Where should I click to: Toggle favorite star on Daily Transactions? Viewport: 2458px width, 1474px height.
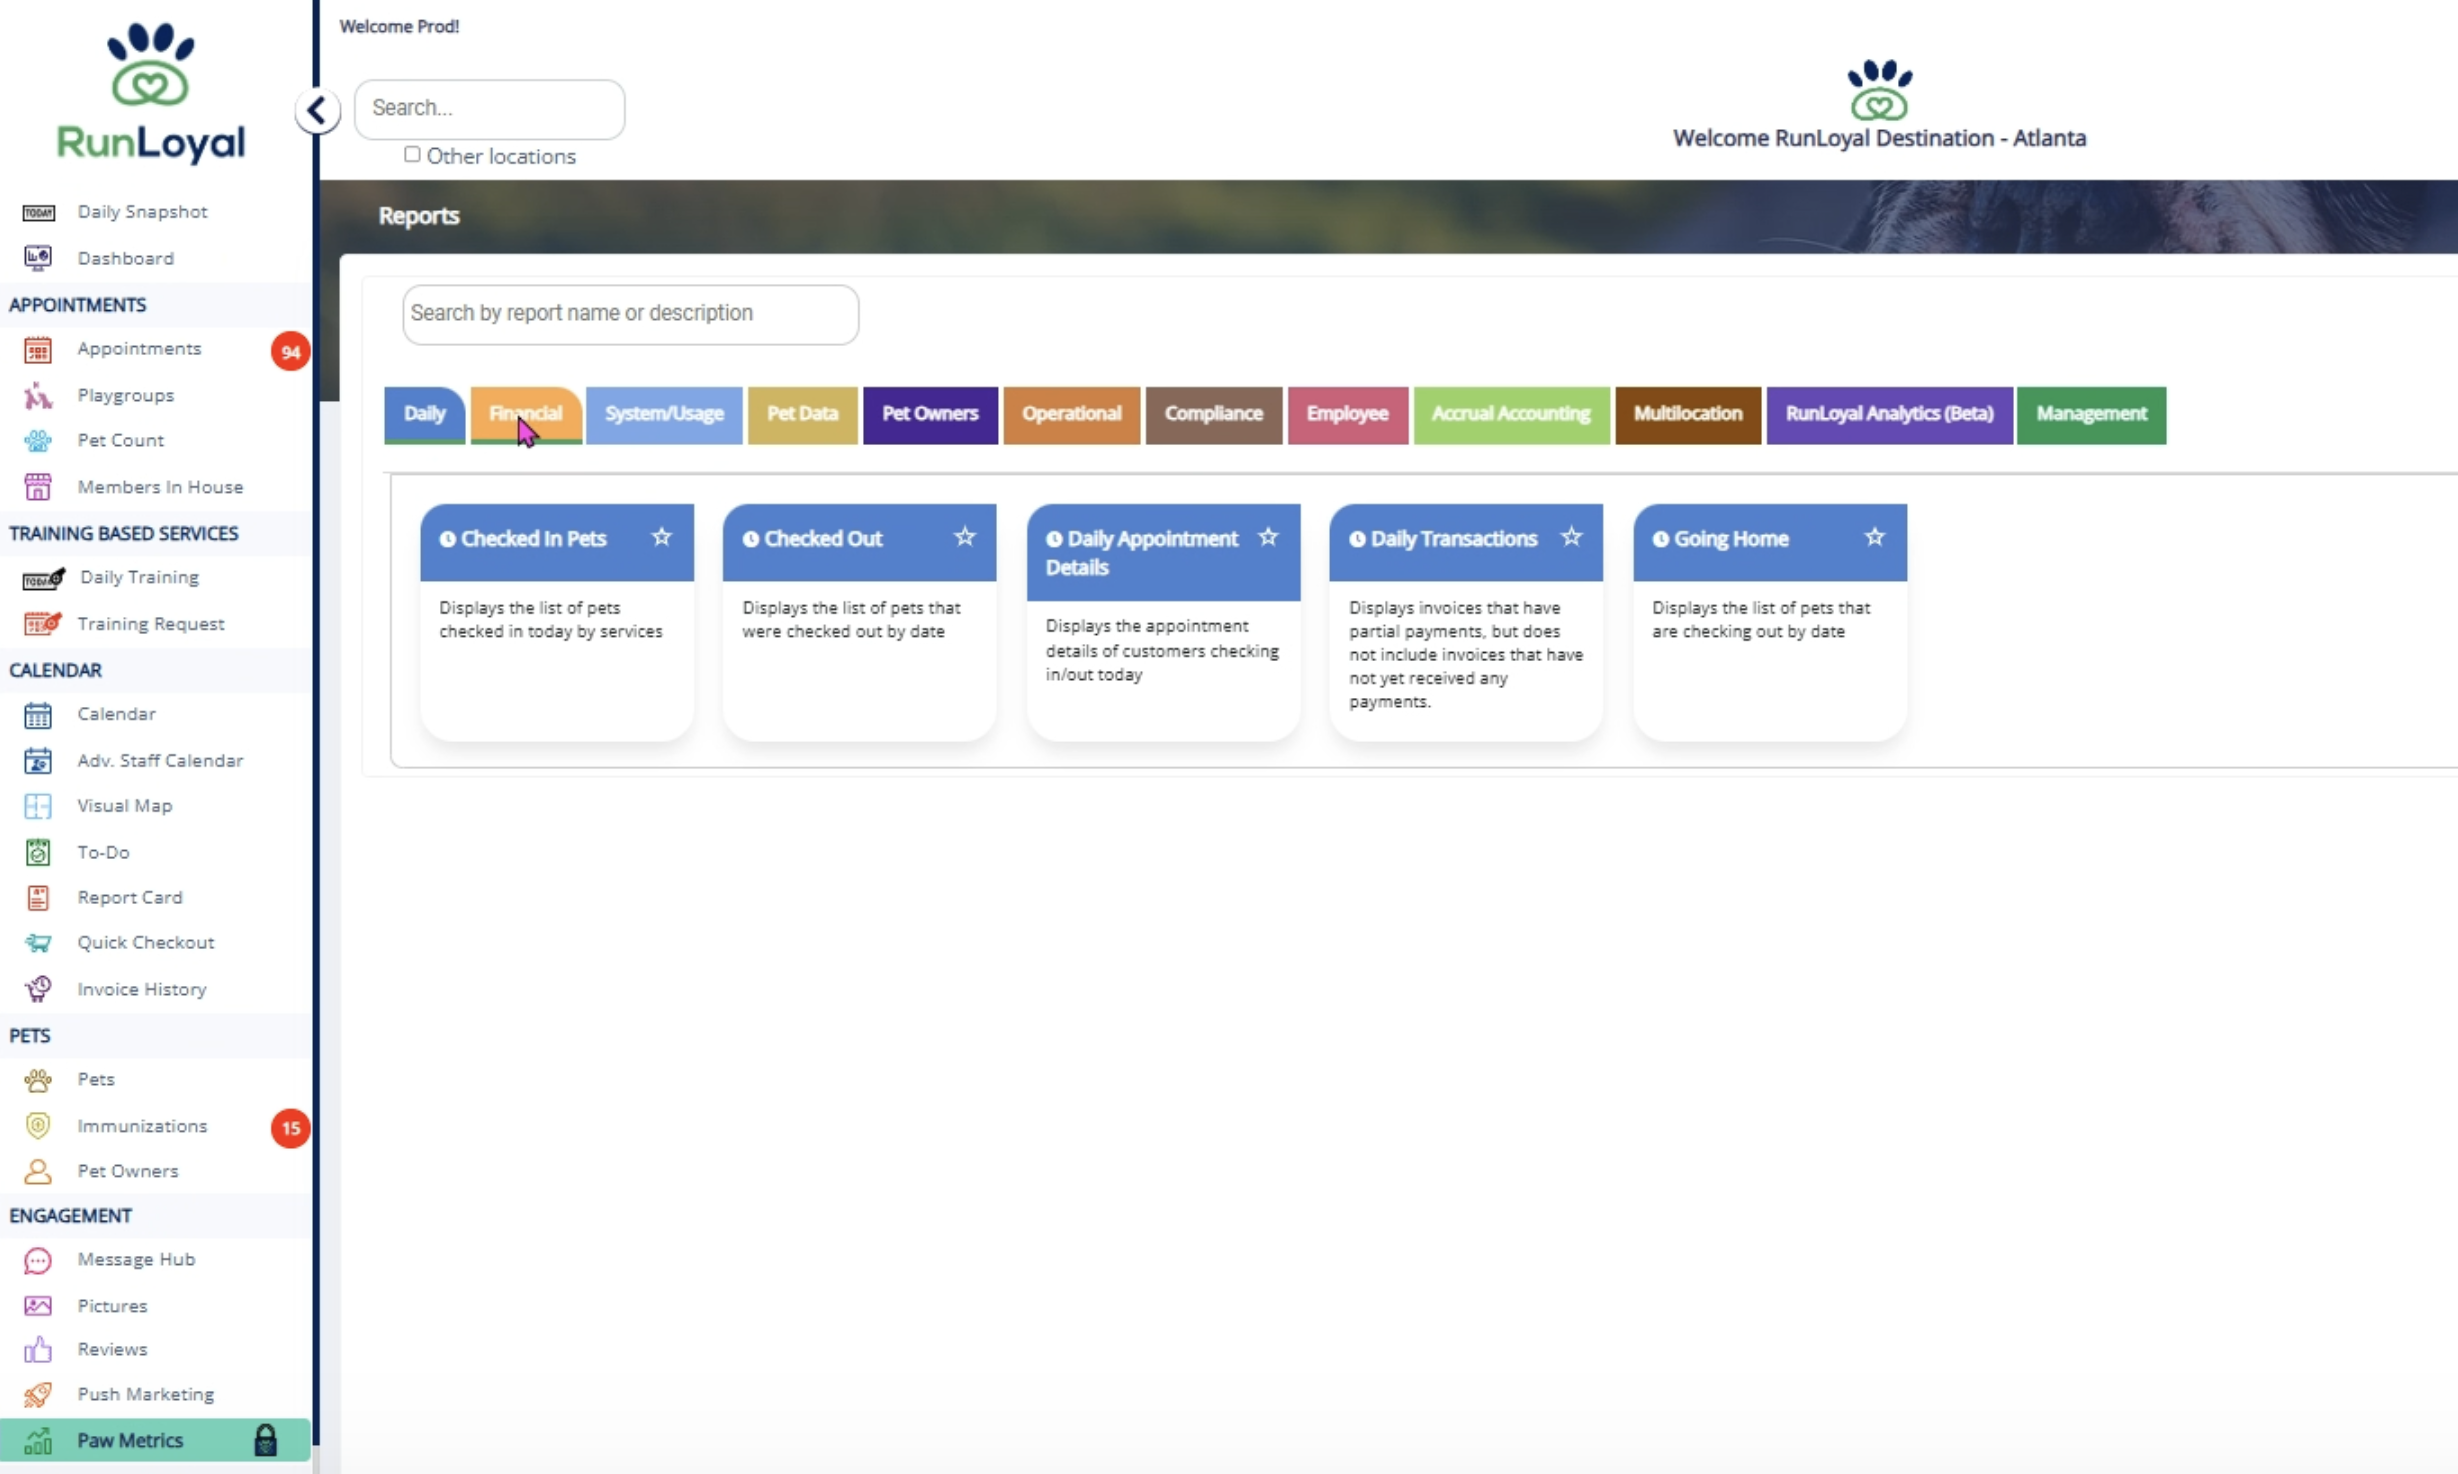[x=1571, y=538]
